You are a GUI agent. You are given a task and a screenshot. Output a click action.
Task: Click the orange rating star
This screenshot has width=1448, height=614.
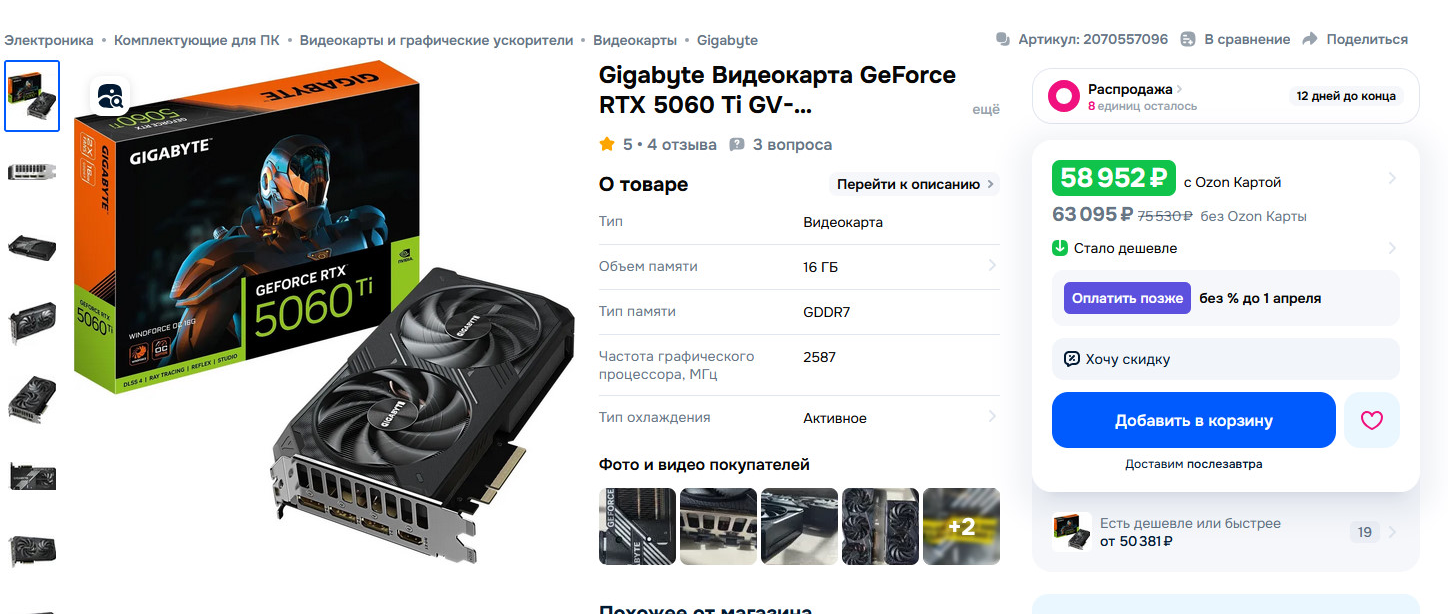point(606,144)
